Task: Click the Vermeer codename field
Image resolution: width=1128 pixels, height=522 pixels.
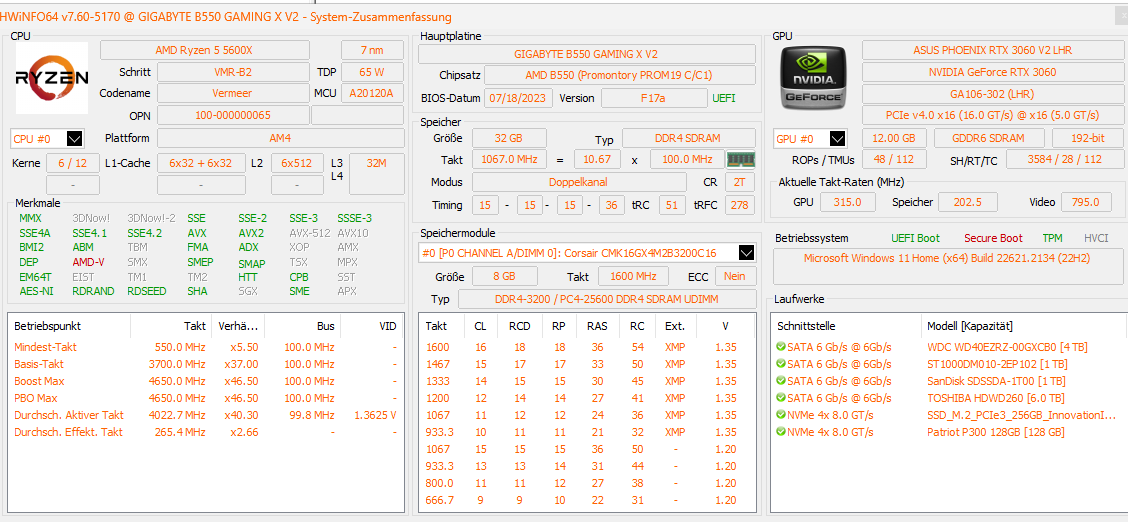Action: (233, 93)
